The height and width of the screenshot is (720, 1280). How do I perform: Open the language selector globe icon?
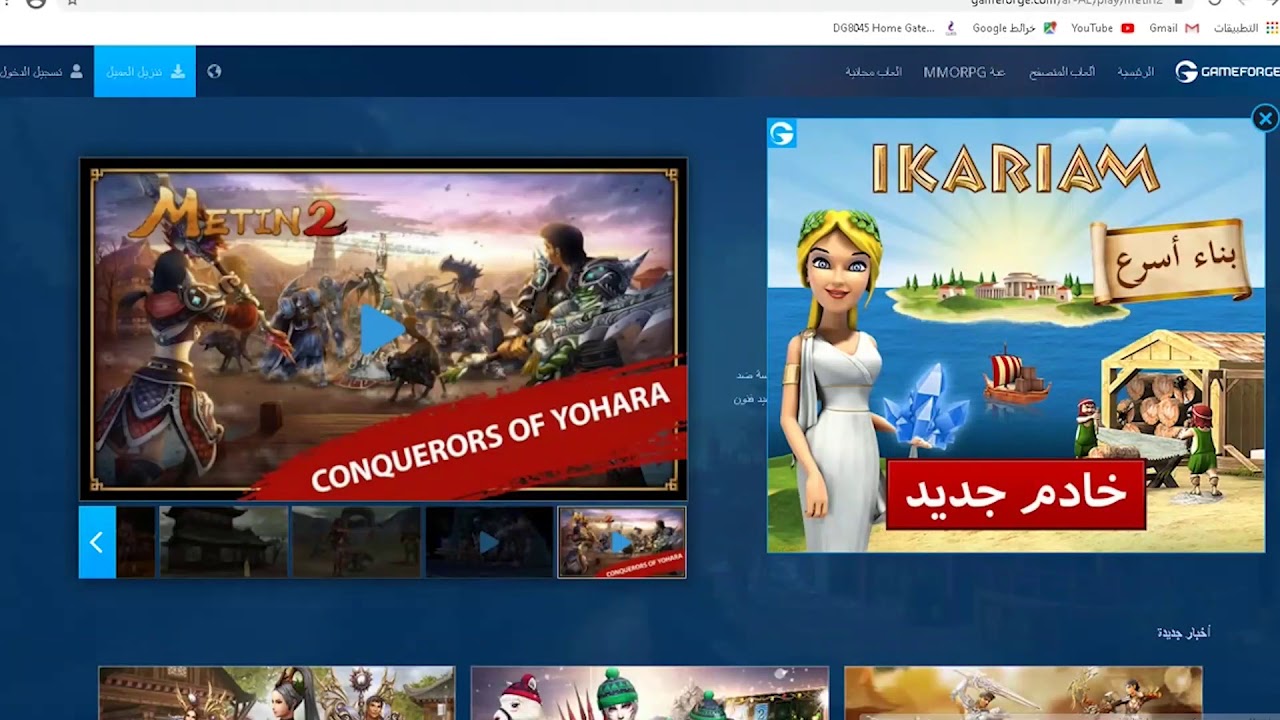click(x=214, y=72)
